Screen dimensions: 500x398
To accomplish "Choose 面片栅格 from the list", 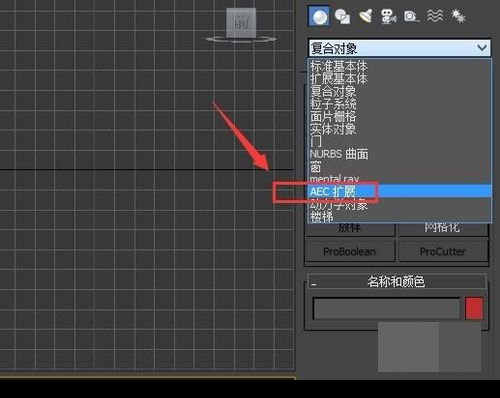I will (399, 117).
